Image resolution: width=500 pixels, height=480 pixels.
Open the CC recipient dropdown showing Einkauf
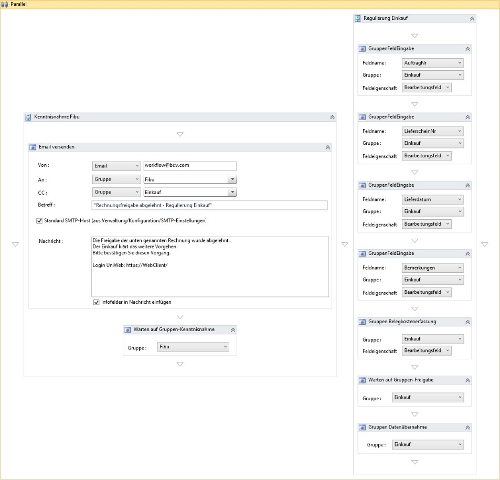190,192
